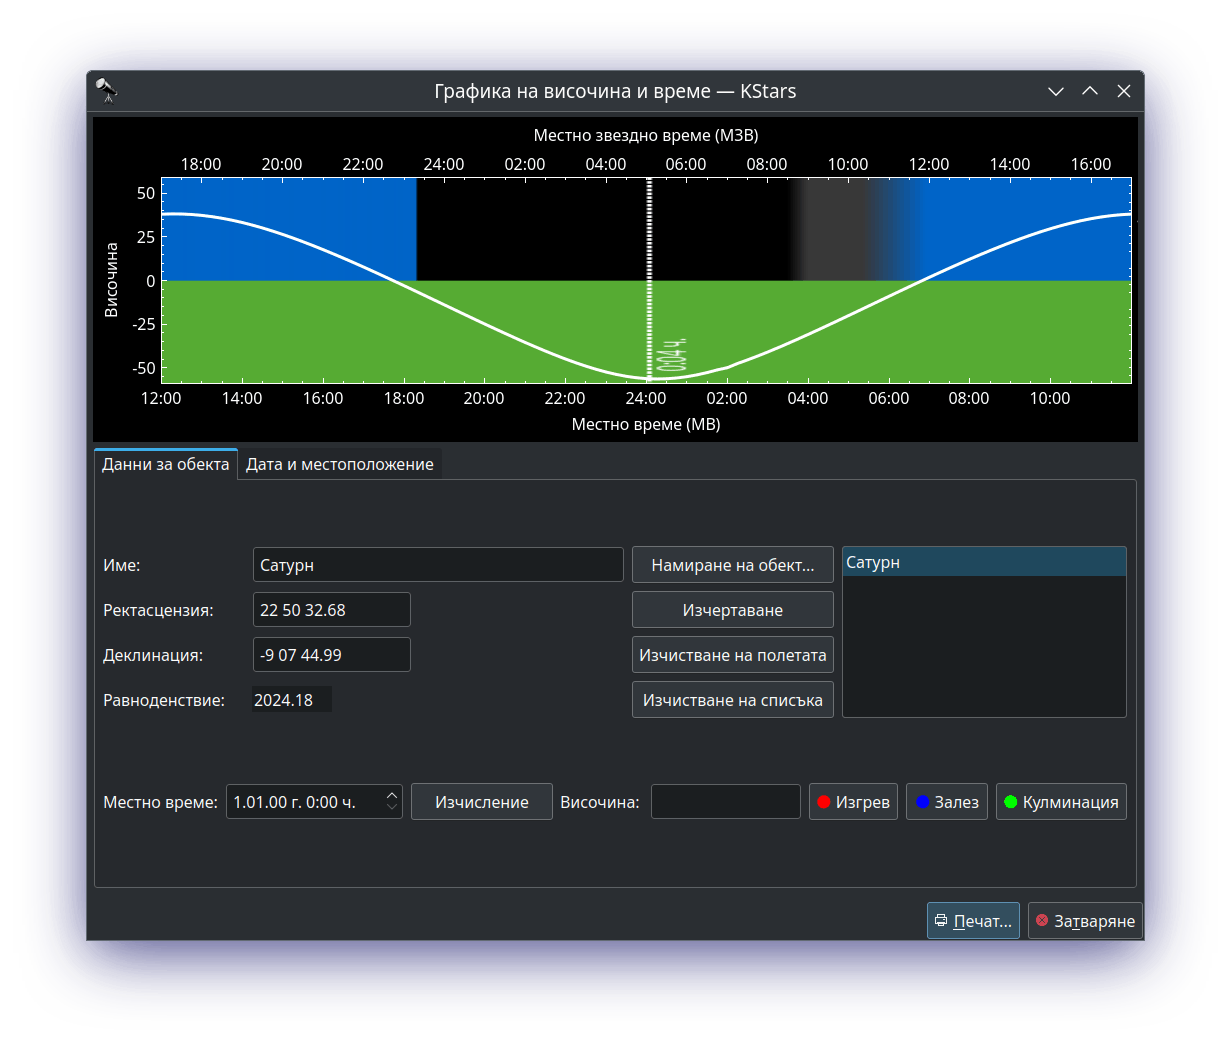Click the blue Залез (set) button

[x=946, y=802]
